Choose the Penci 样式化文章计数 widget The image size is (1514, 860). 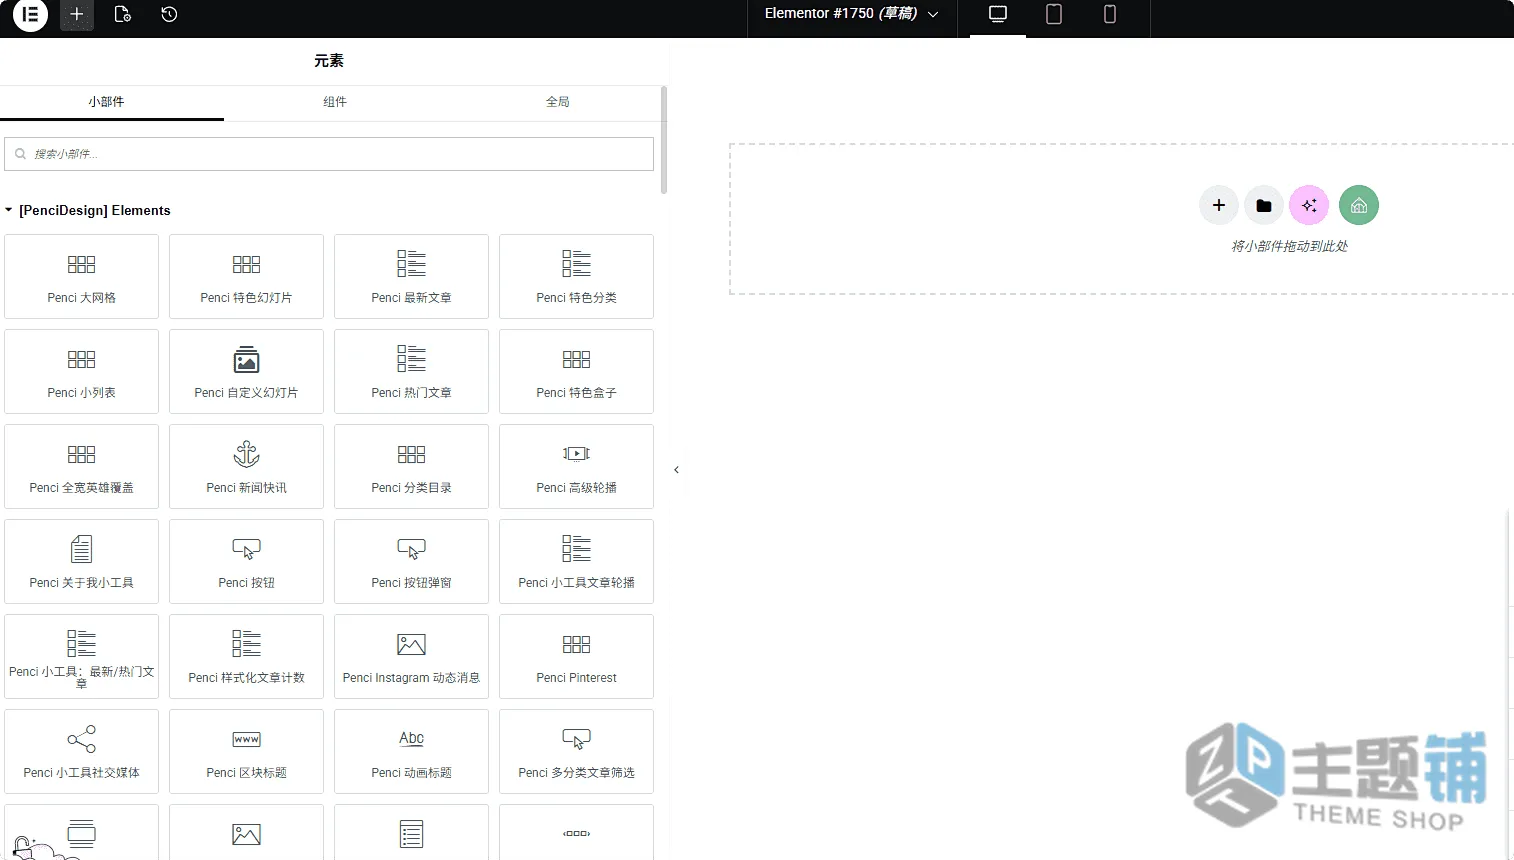pyautogui.click(x=247, y=657)
